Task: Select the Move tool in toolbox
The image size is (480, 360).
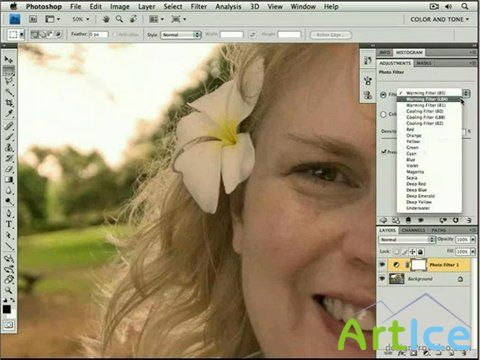Action: pyautogui.click(x=8, y=60)
